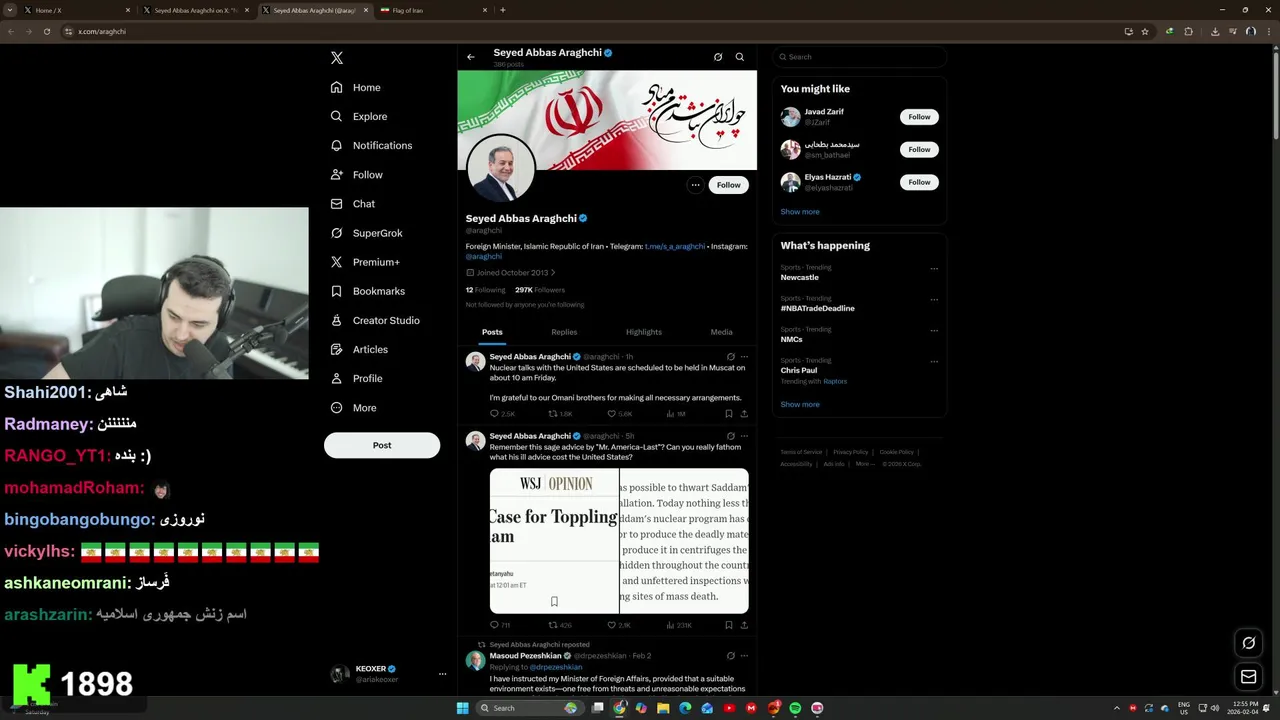Open floating messages envelope button
The height and width of the screenshot is (720, 1280).
point(1248,677)
